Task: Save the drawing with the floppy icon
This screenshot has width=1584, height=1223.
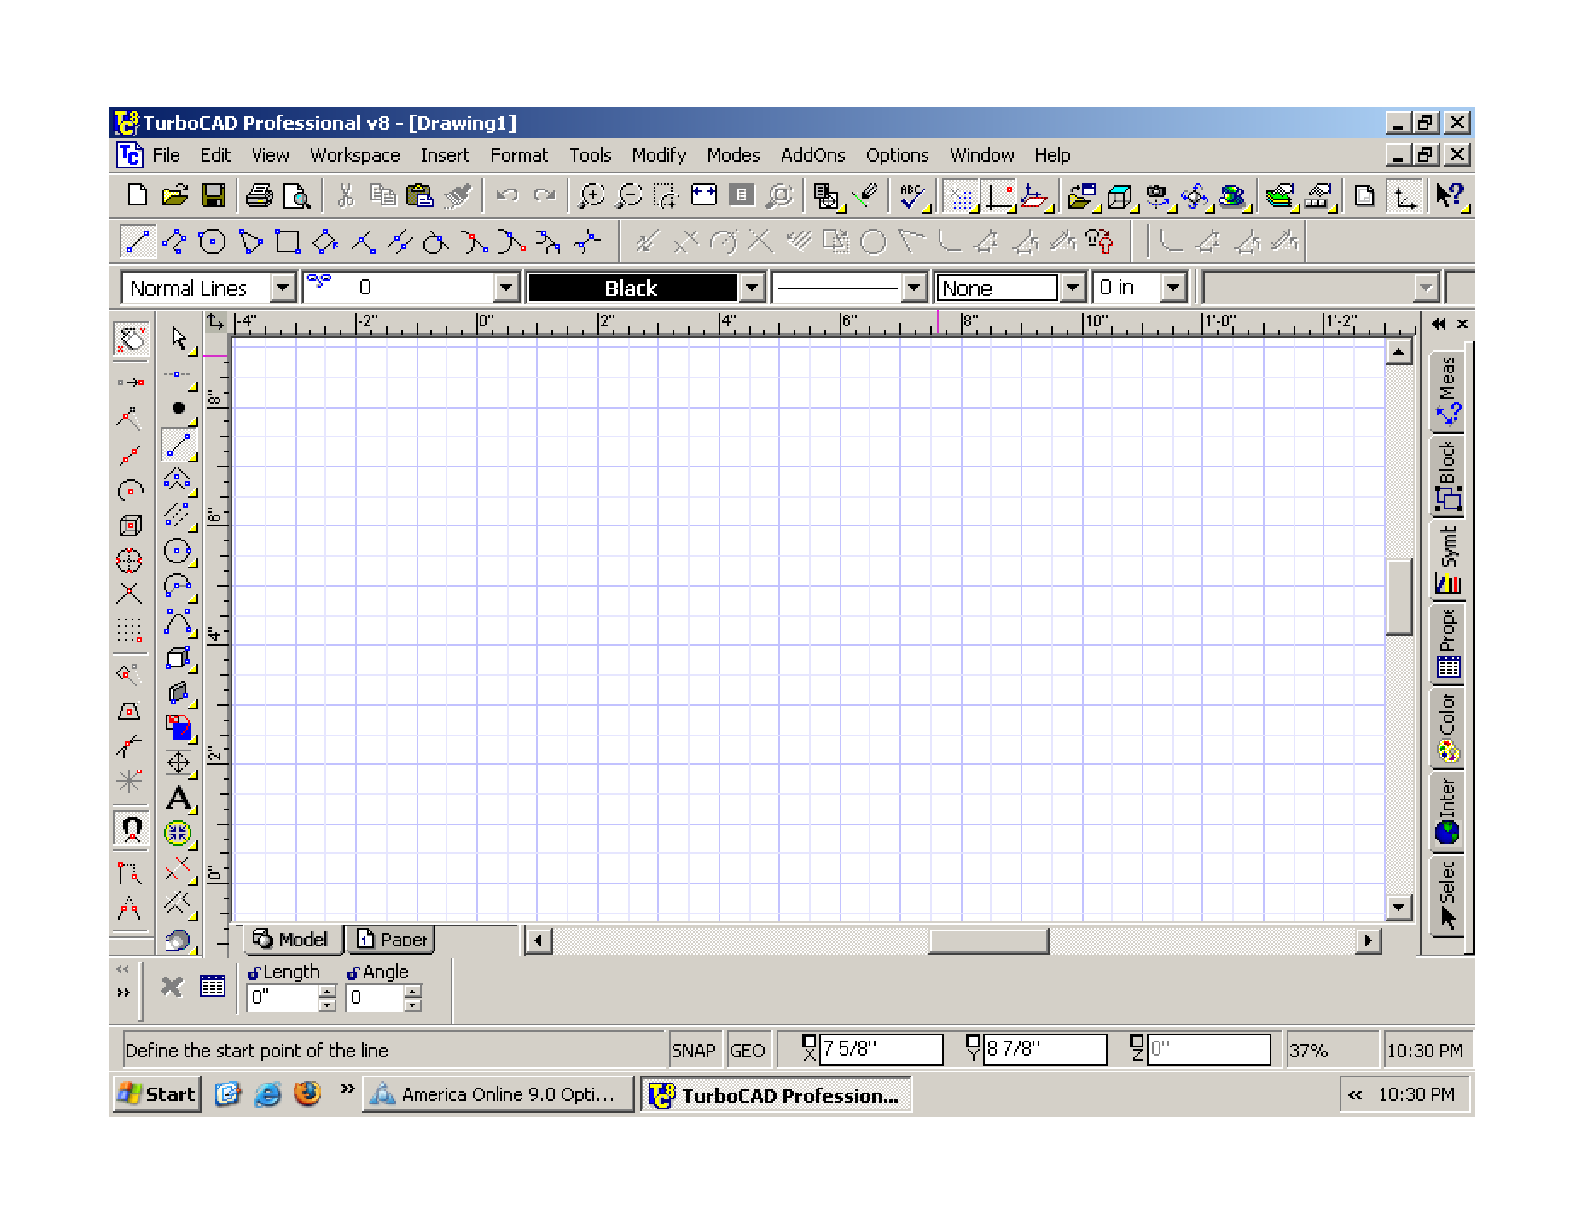Action: 213,195
